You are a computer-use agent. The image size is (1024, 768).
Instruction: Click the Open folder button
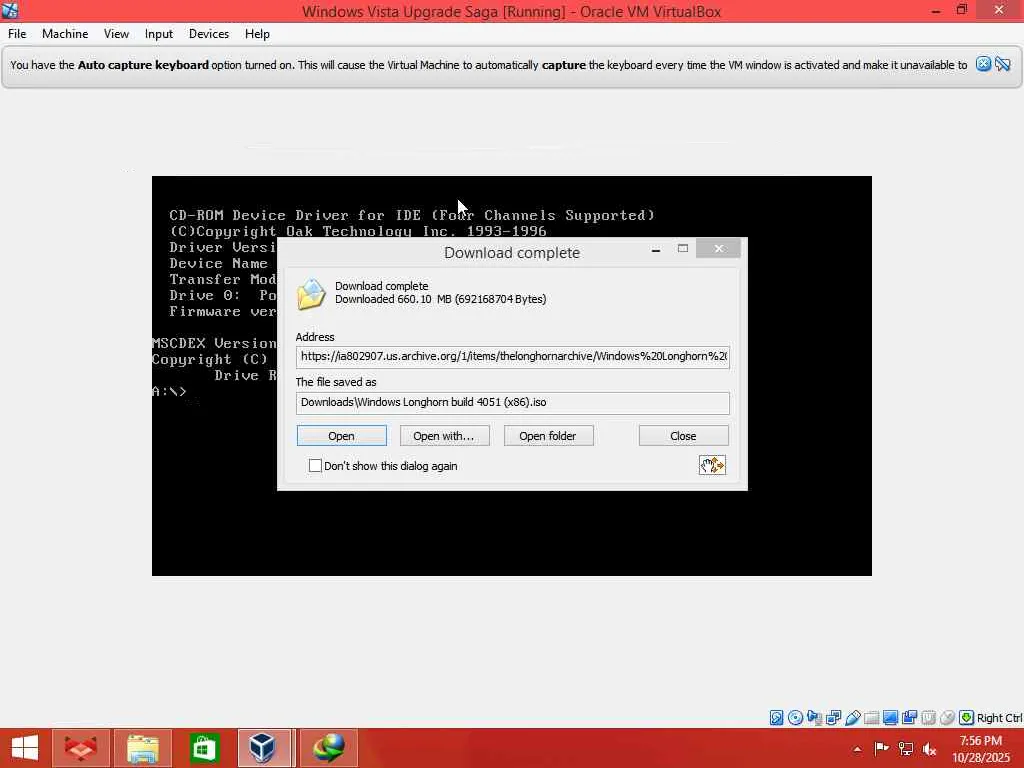[x=548, y=436]
